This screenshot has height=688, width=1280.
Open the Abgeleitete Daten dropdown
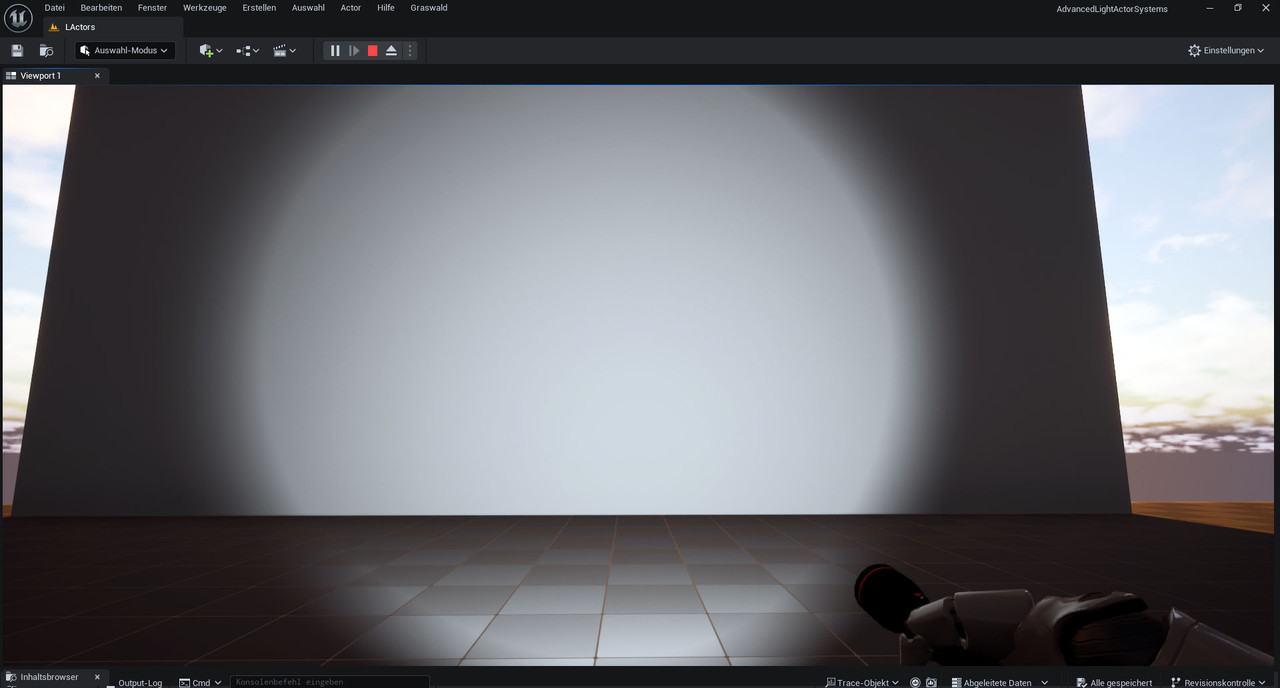[x=999, y=683]
